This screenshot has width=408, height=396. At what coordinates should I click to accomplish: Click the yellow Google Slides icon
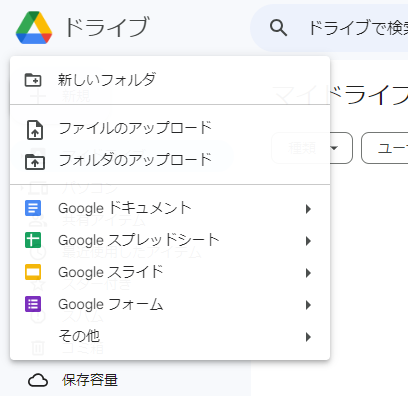pyautogui.click(x=33, y=272)
